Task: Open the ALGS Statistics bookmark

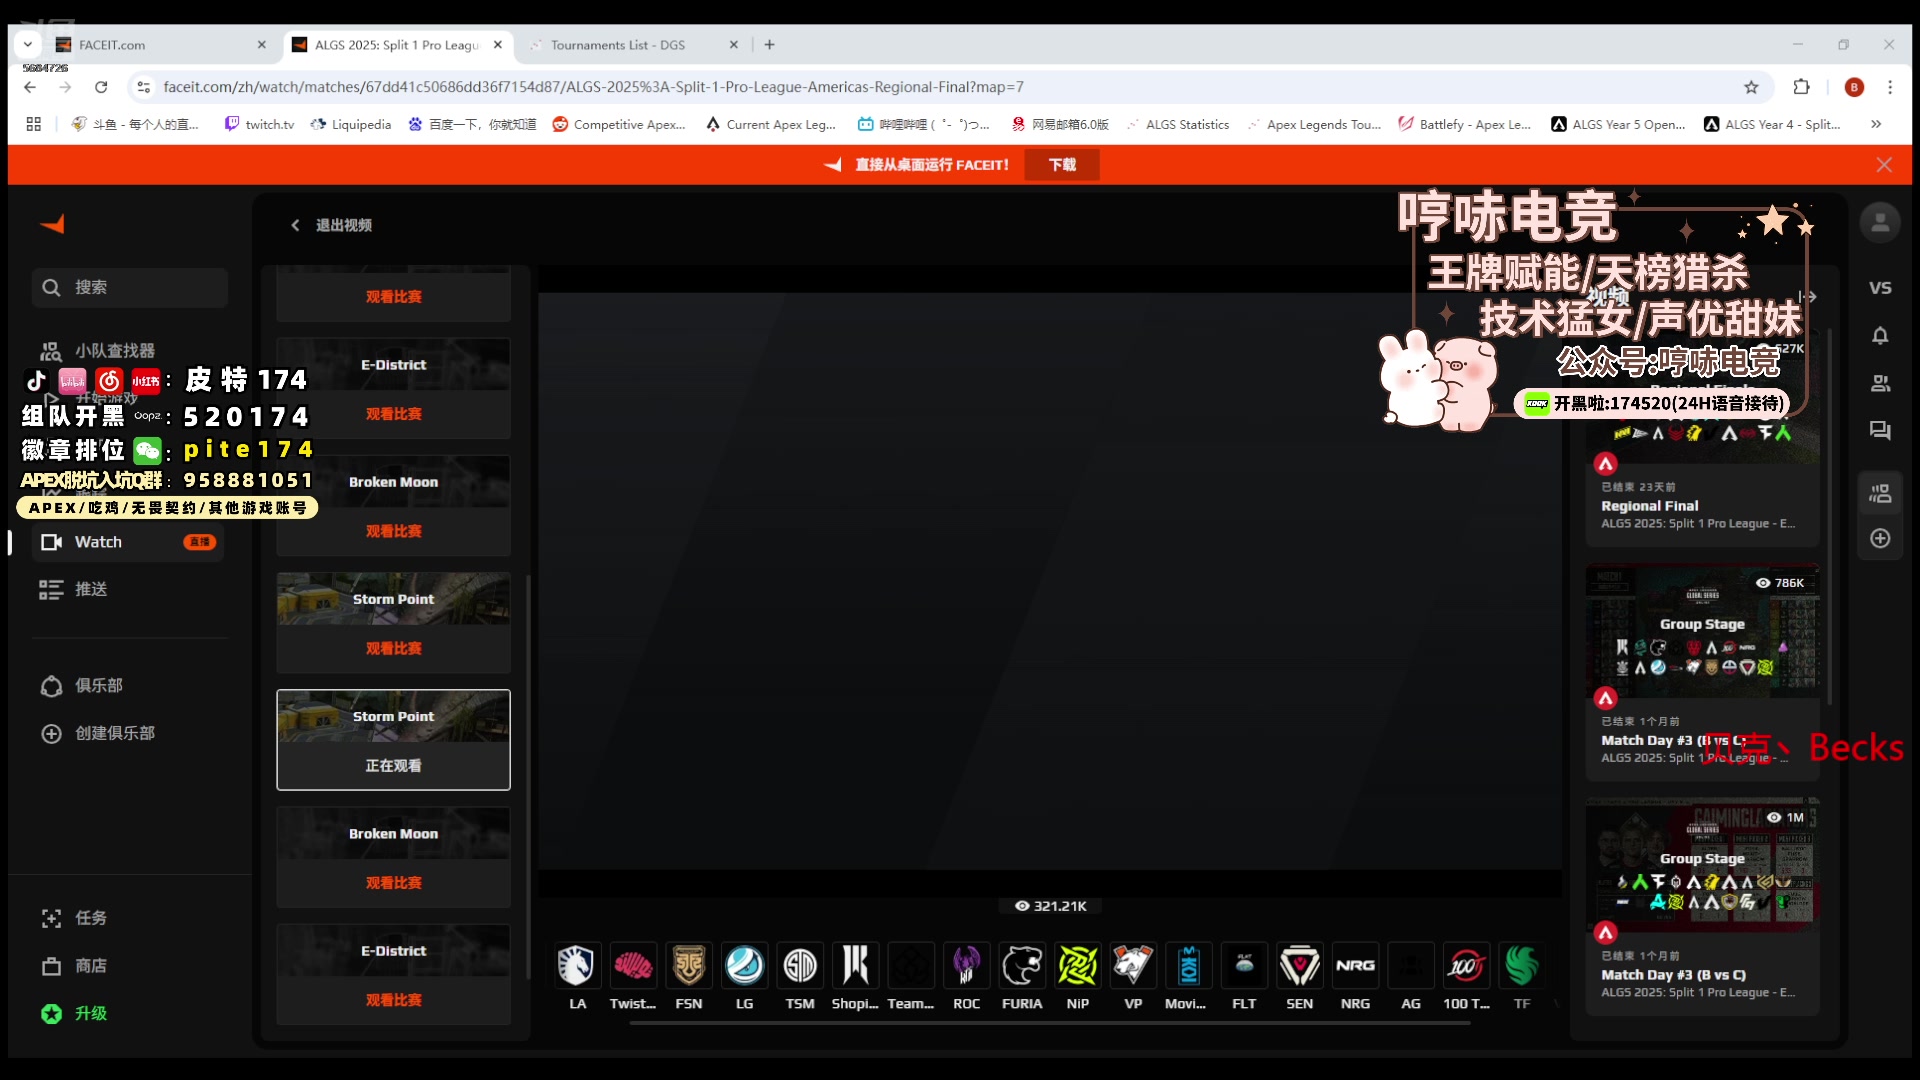Action: [x=1178, y=124]
